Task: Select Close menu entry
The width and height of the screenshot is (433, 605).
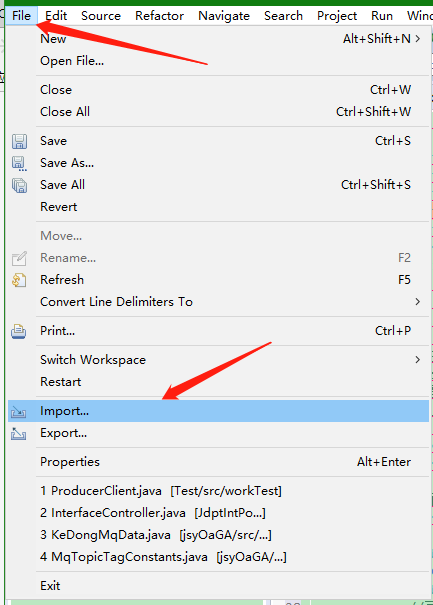Action: 218,90
